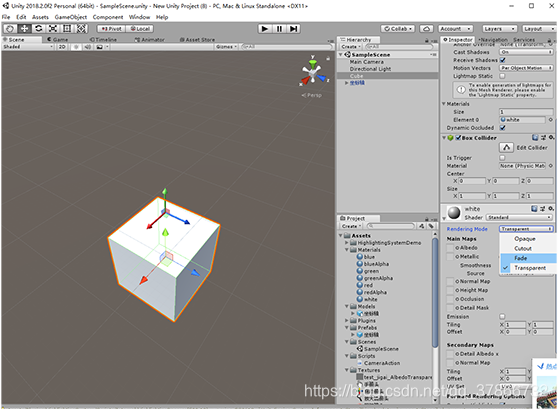Collapse the Materials folder in Project

click(347, 250)
